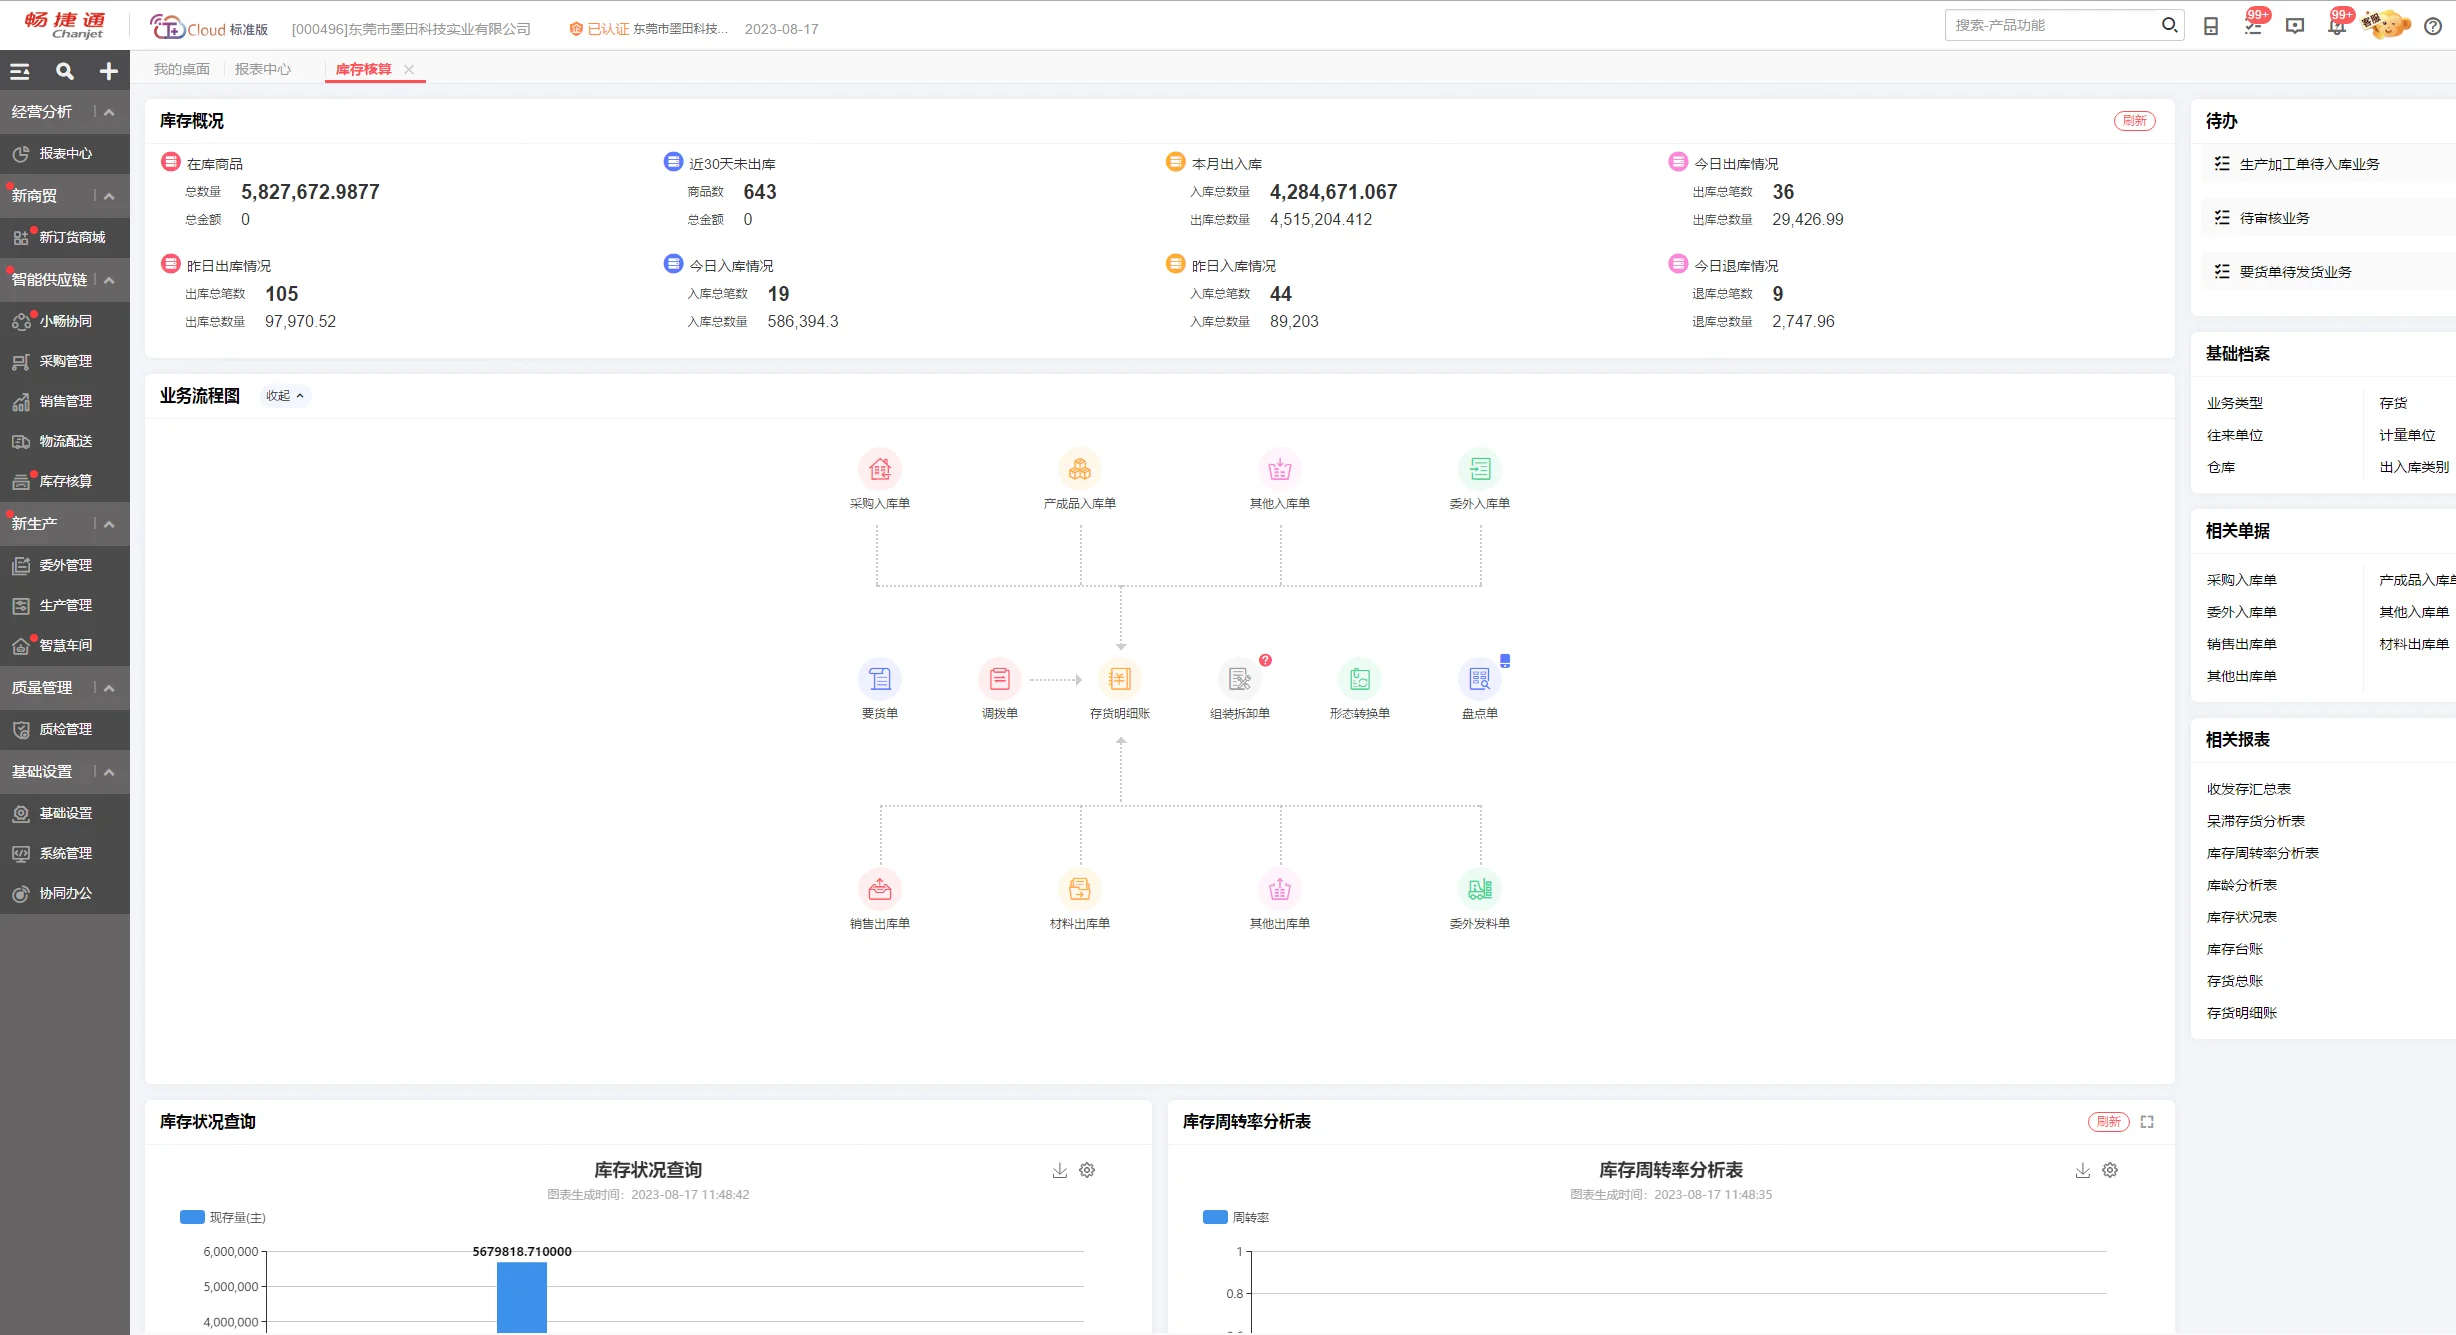This screenshot has width=2456, height=1335.
Task: Open the 采购入库单 flowchart icon
Action: tap(879, 469)
